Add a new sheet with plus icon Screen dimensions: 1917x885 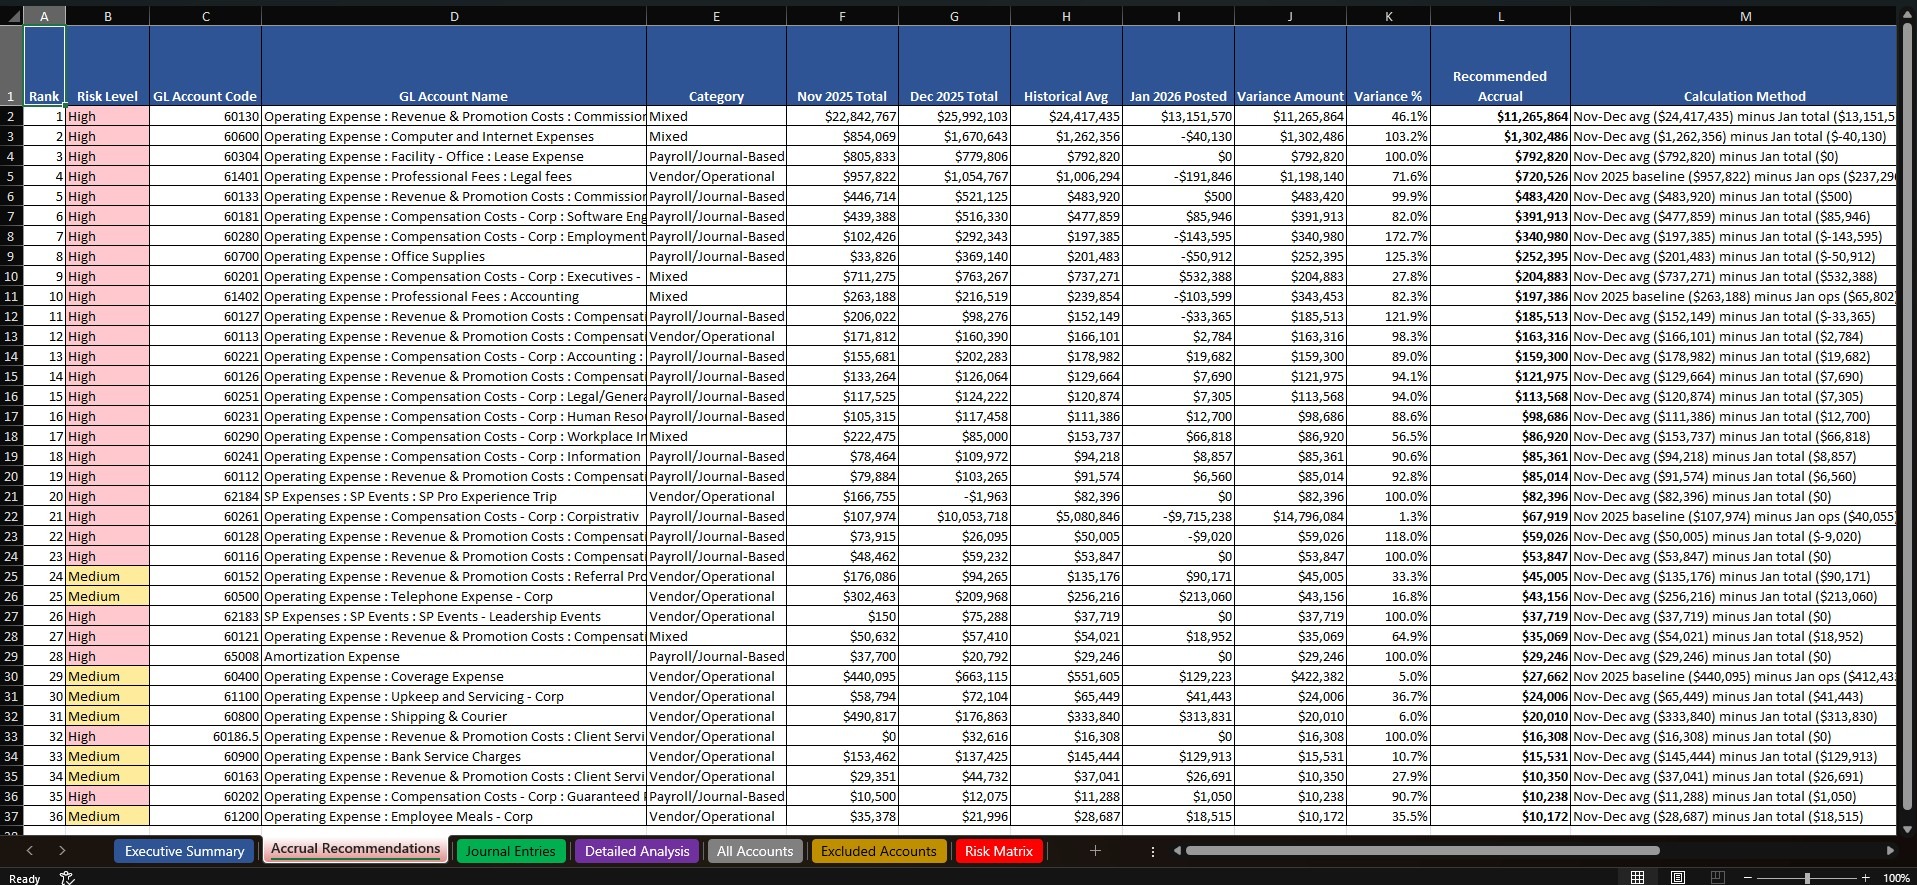[x=1095, y=851]
